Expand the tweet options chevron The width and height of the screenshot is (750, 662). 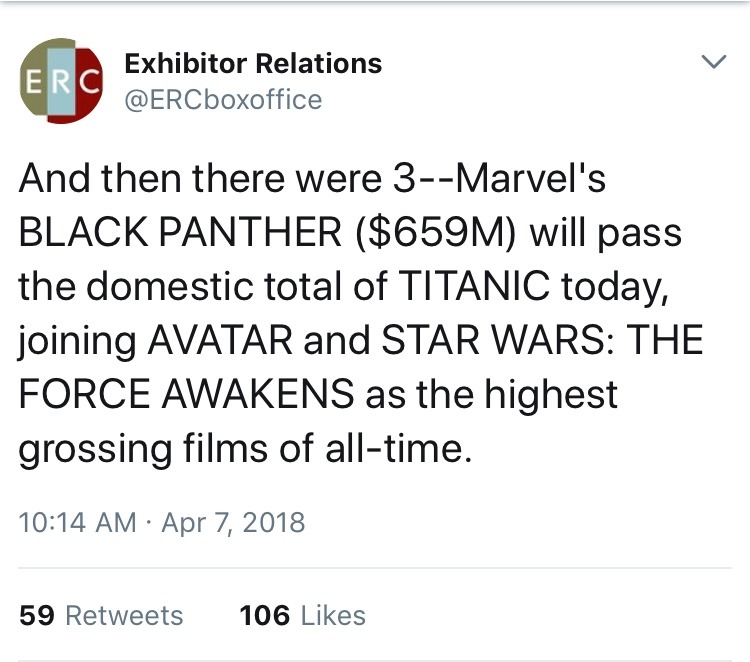click(x=714, y=62)
